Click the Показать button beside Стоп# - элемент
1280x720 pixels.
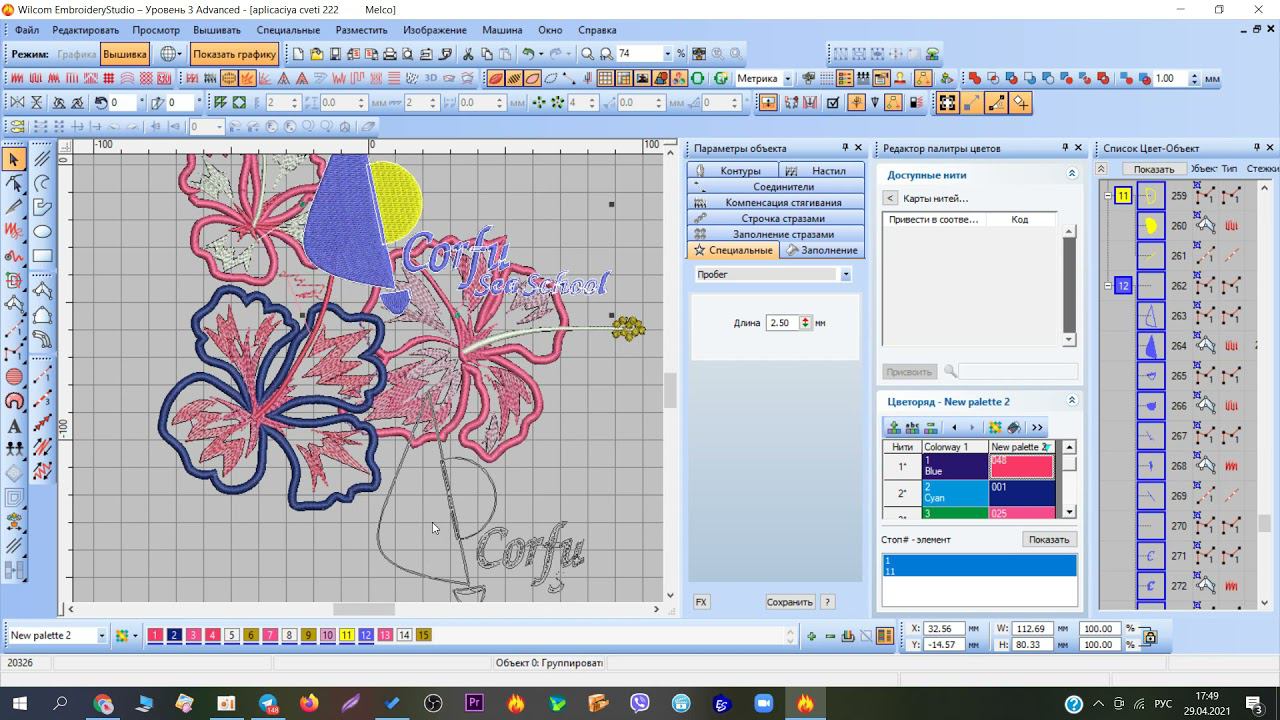coord(1049,539)
